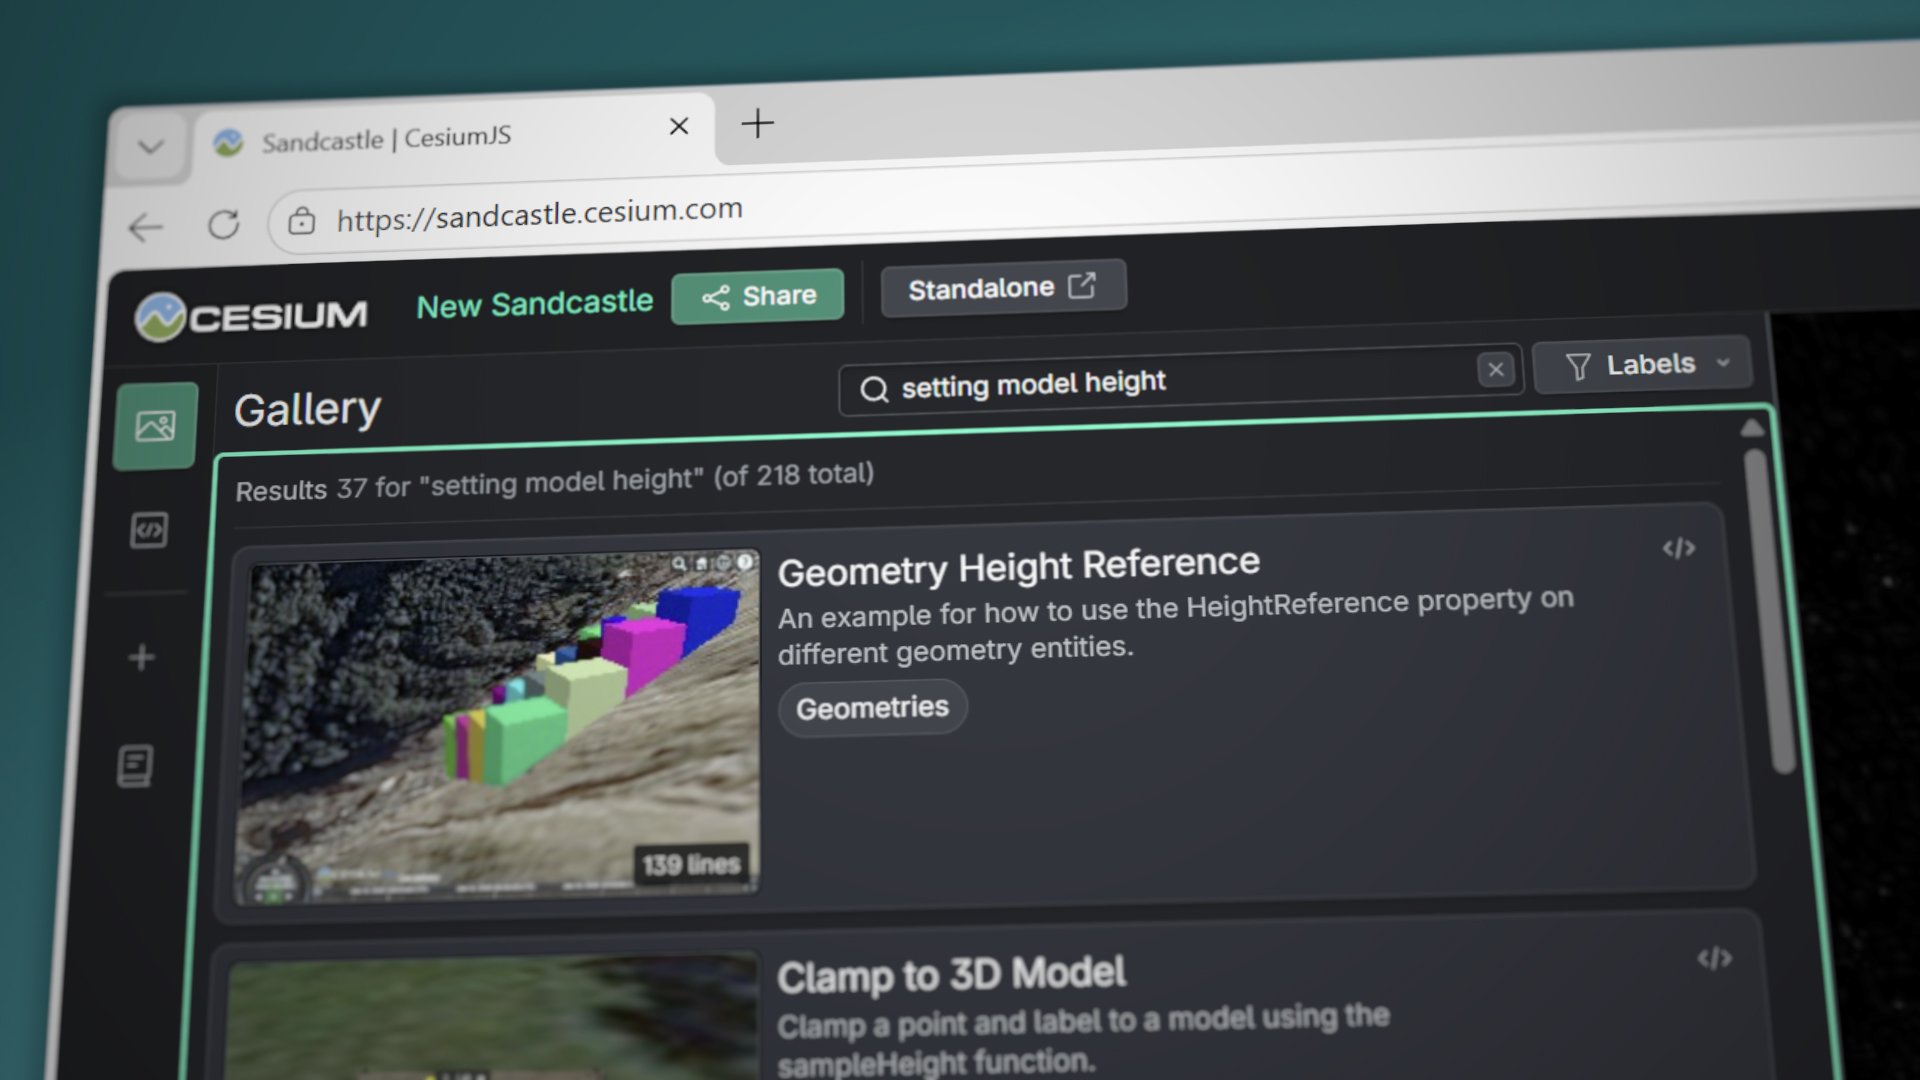
Task: Open the browser tab list chevron
Action: pyautogui.click(x=149, y=146)
